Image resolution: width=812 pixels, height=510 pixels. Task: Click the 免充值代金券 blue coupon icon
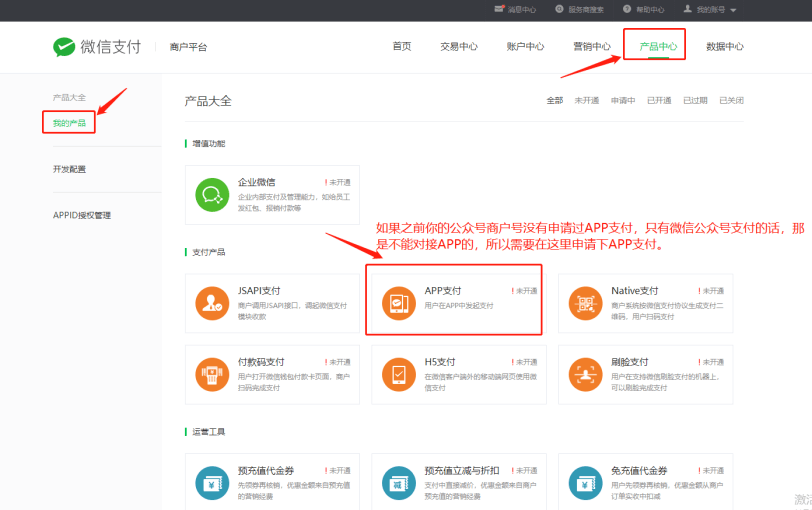586,483
